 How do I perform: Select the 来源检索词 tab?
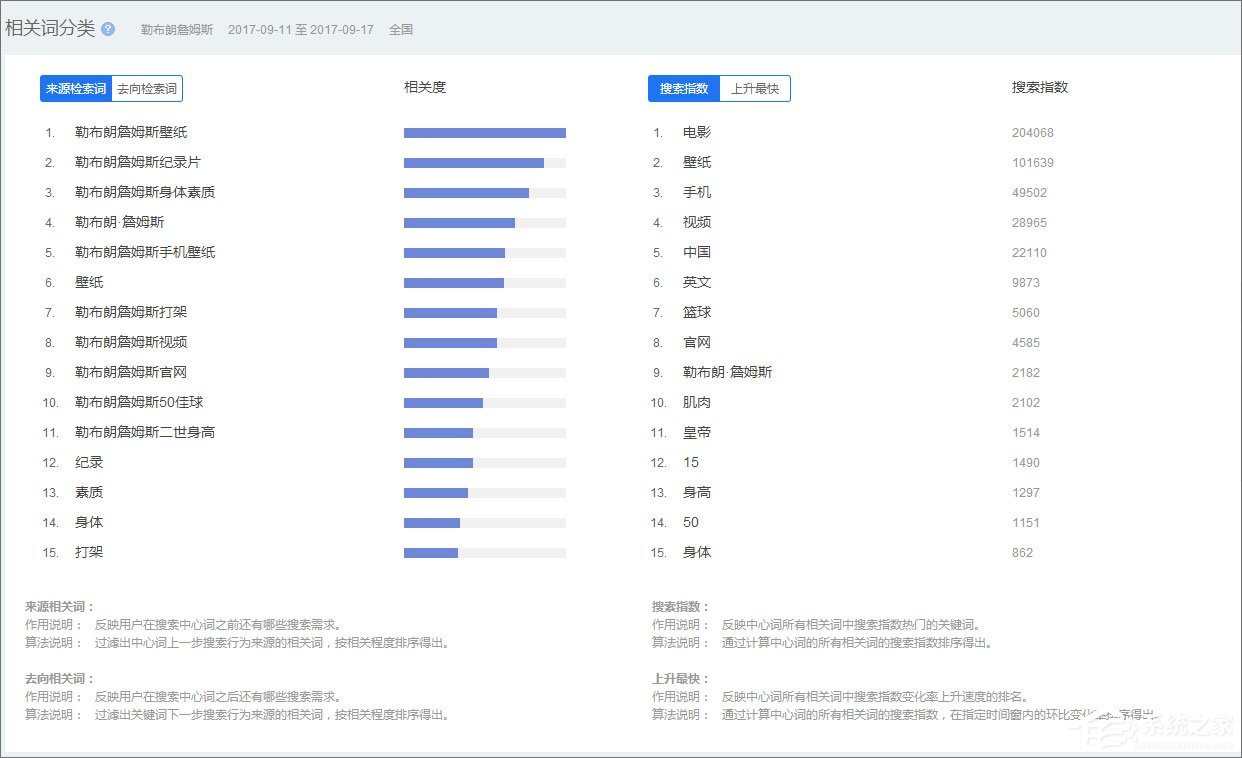(75, 88)
